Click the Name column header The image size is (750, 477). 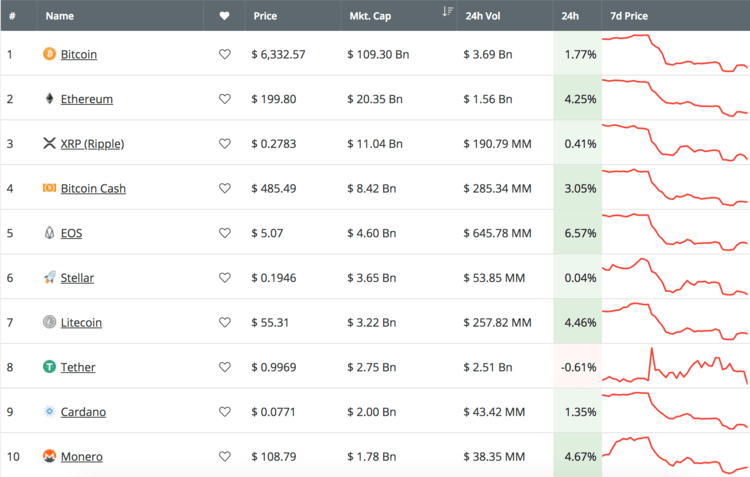(x=60, y=16)
